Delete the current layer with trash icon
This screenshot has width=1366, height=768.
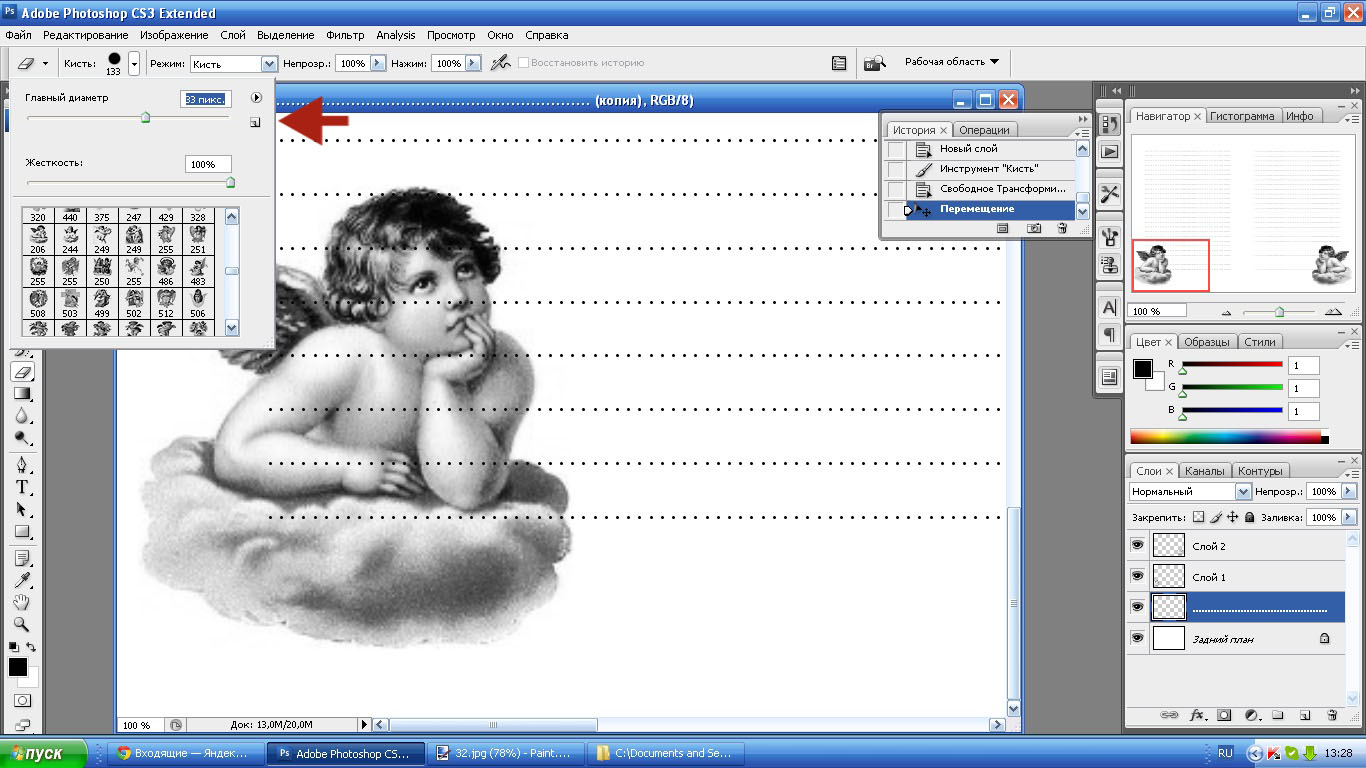[x=1332, y=715]
